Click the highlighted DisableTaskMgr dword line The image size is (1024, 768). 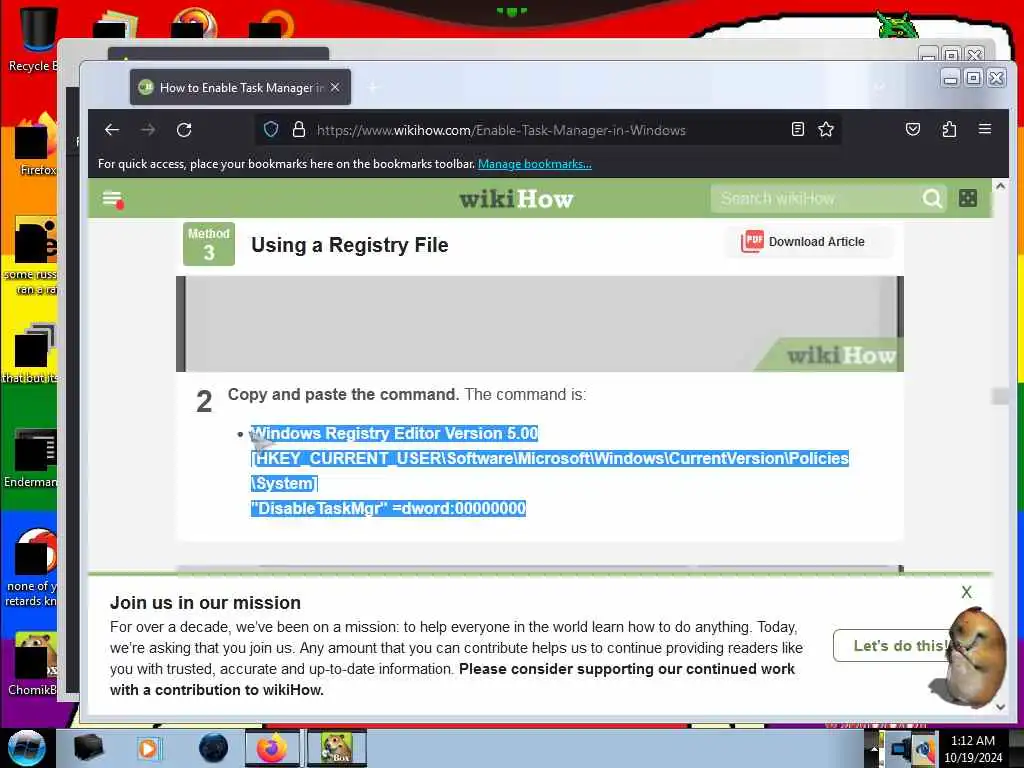click(389, 508)
